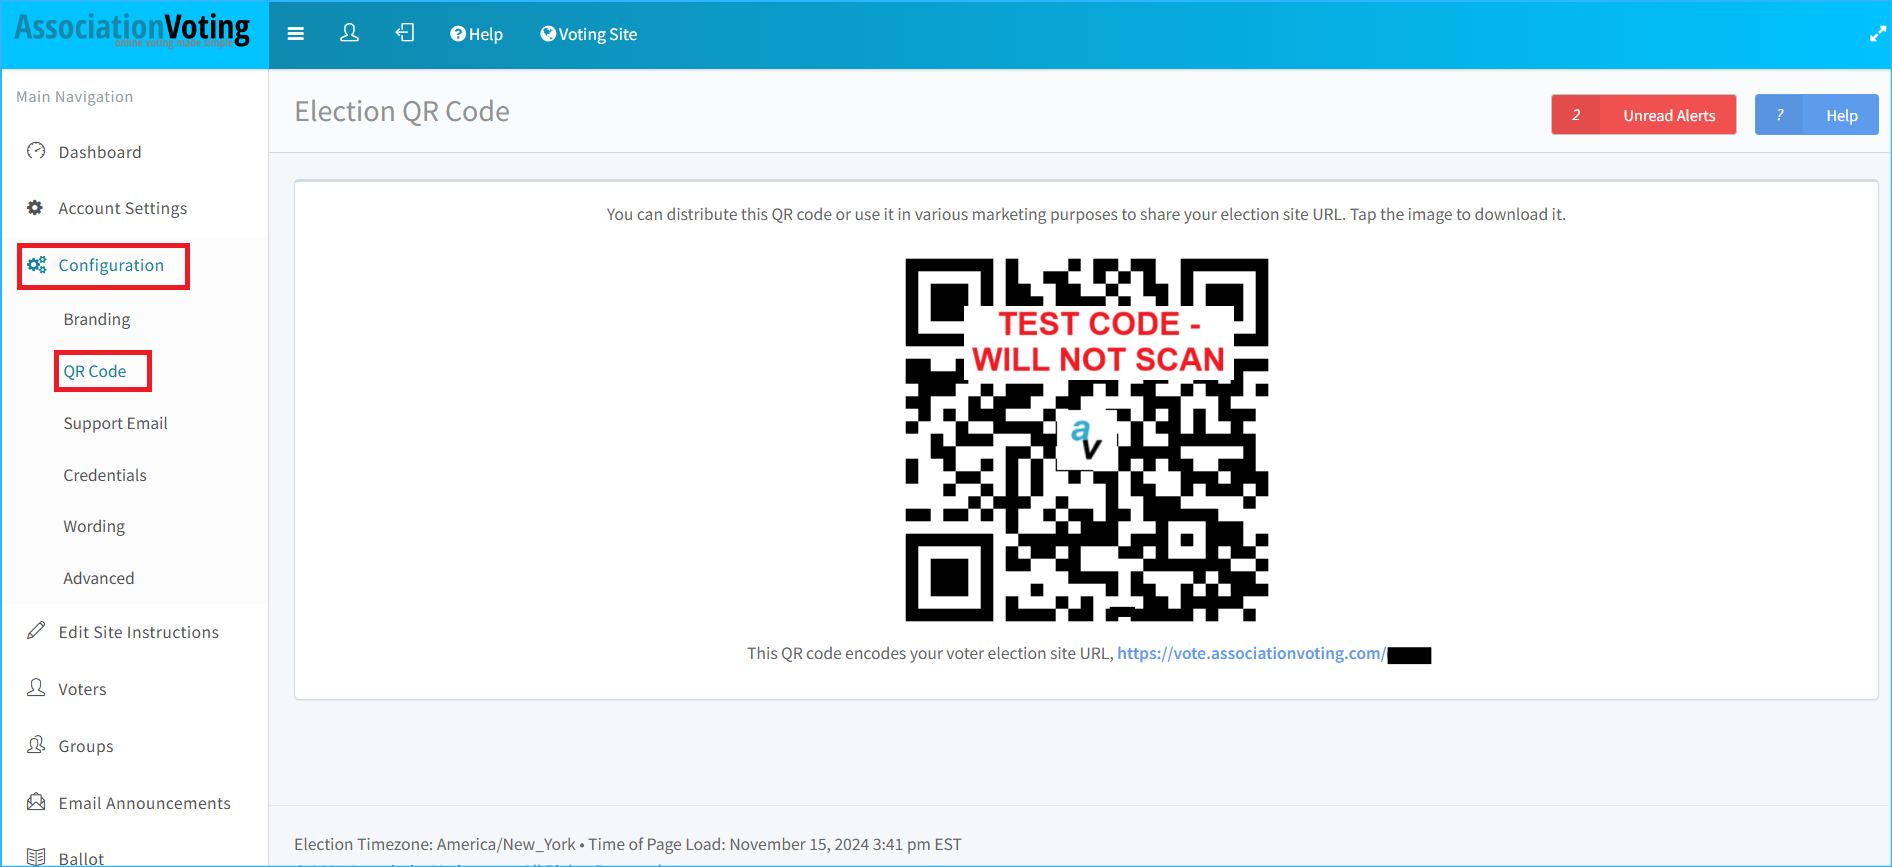Open the Advanced submenu item
The width and height of the screenshot is (1892, 867).
point(99,578)
